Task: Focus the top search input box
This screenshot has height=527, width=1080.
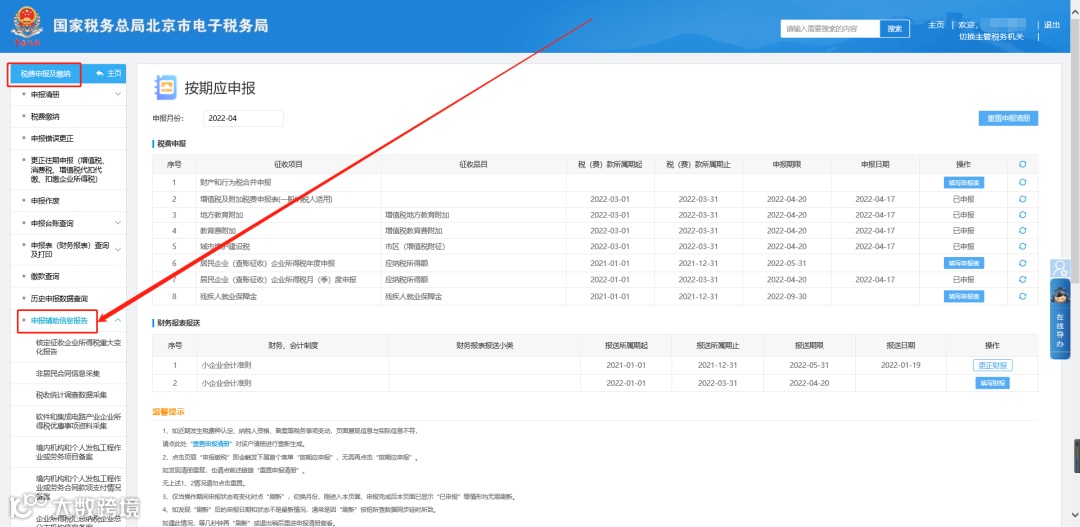Action: tap(831, 28)
